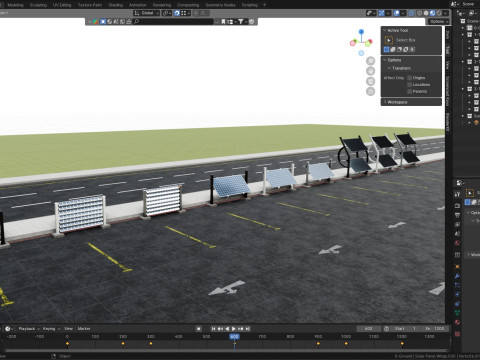Click the keyframe diamond at frame 200
Screen dimensions: 480x360
tap(123, 343)
